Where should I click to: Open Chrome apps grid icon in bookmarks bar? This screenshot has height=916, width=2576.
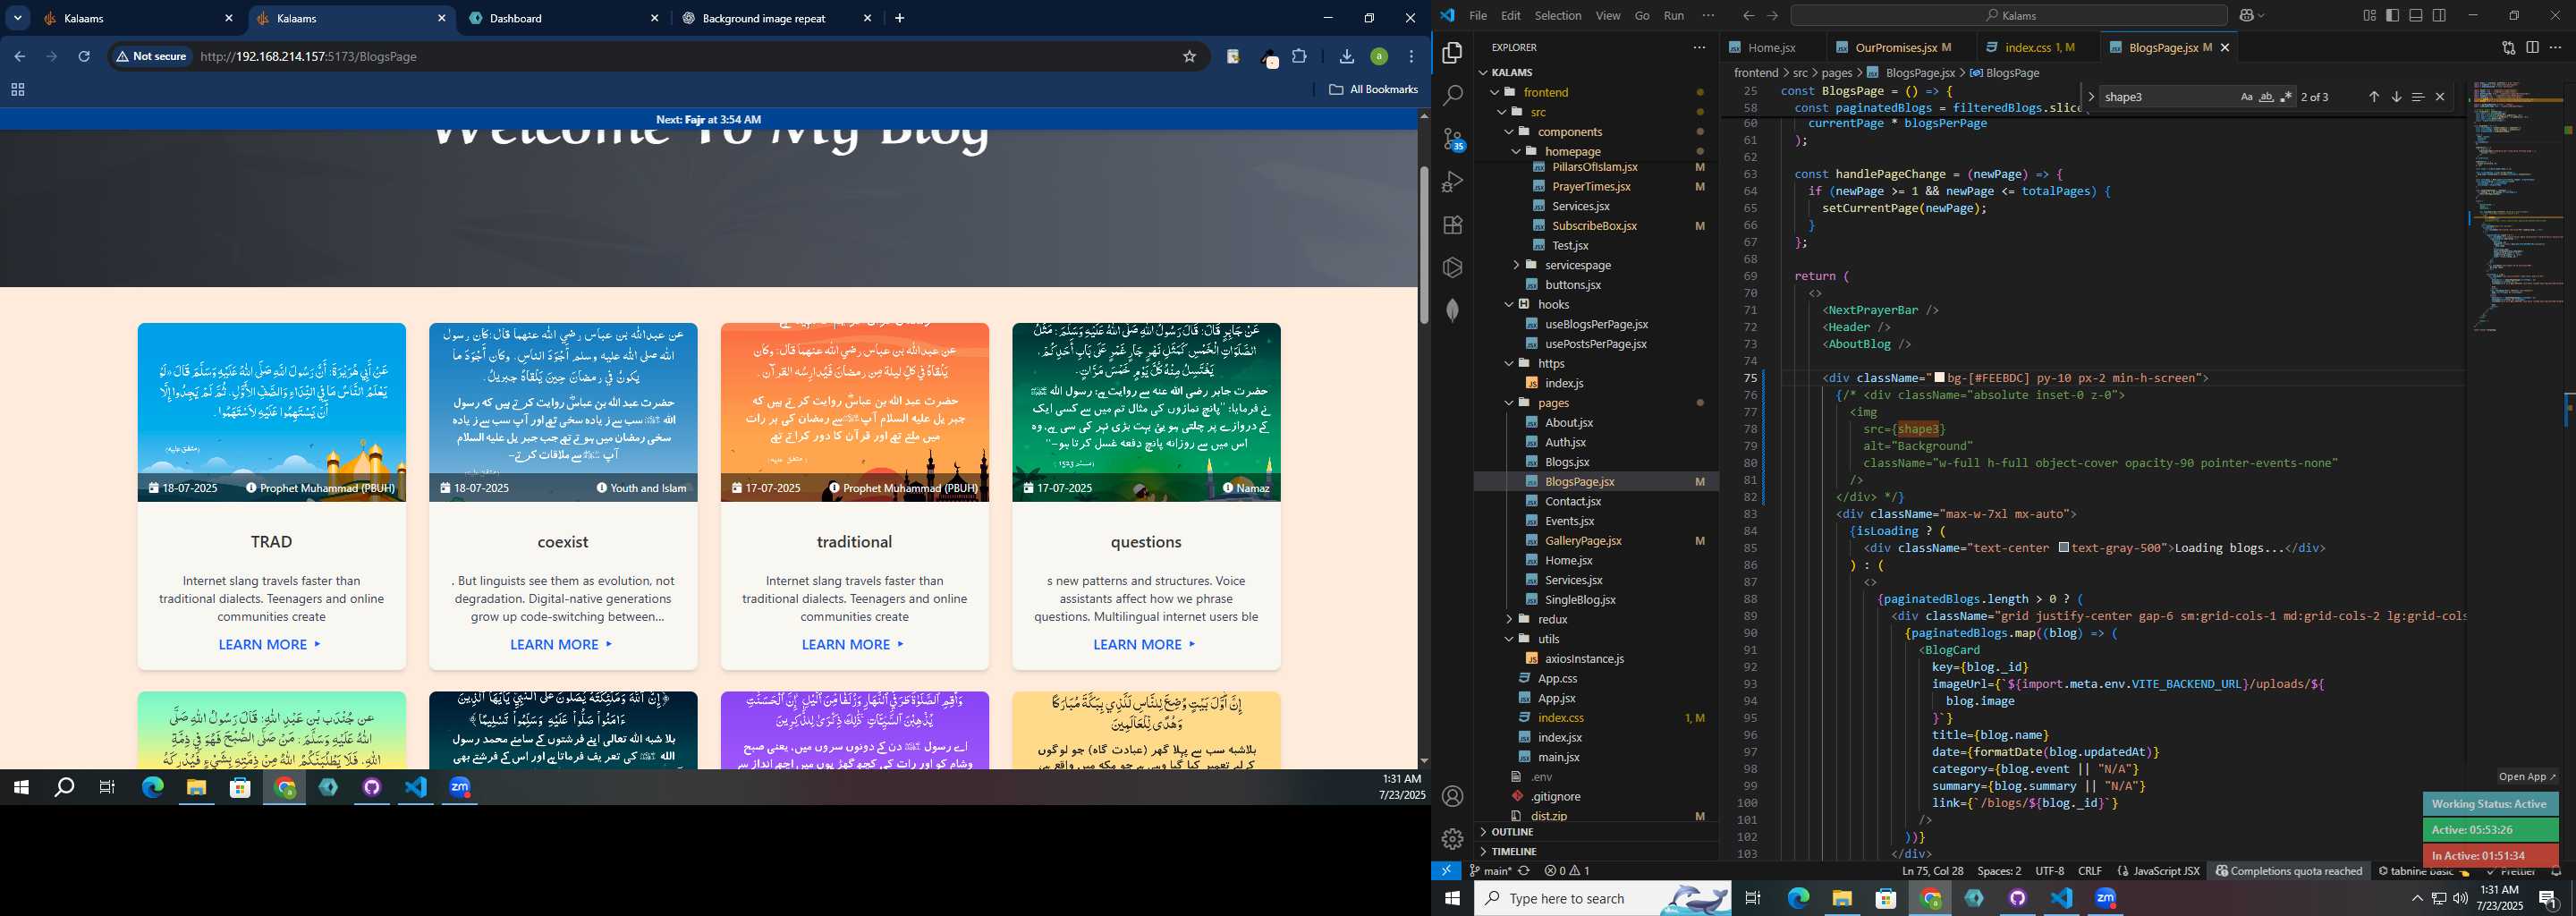click(17, 89)
